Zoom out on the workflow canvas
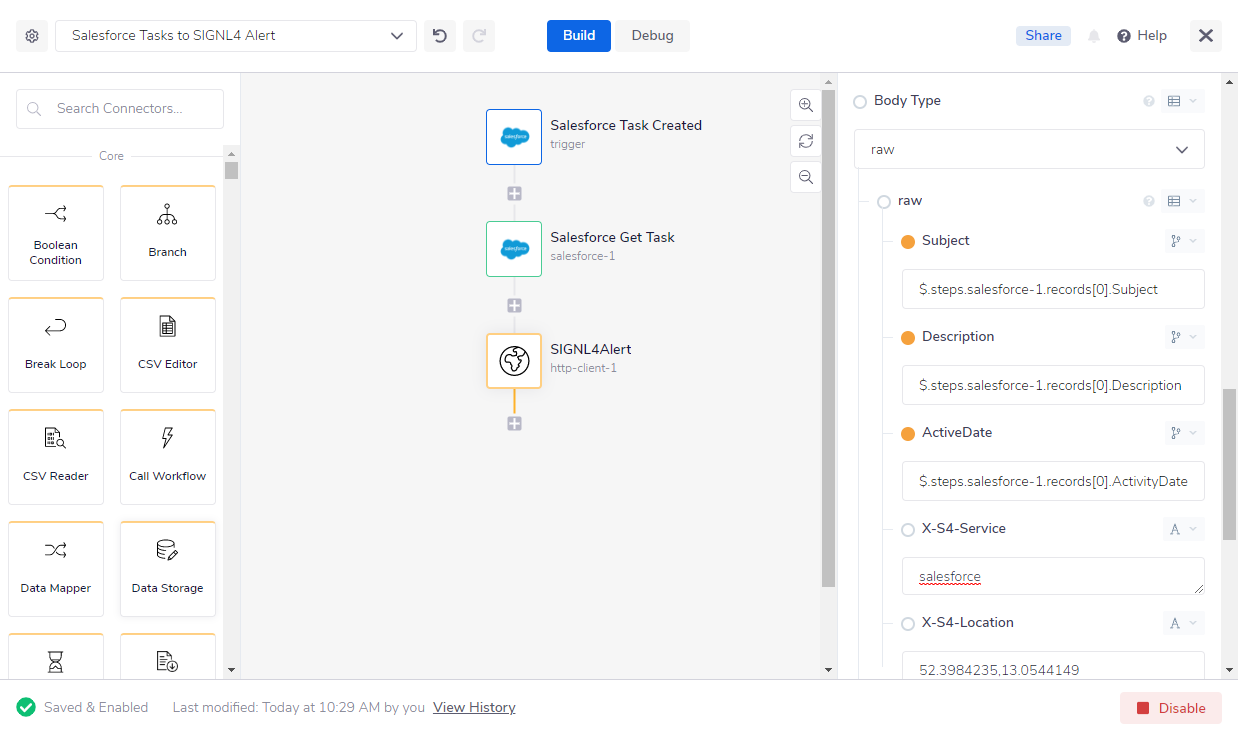The height and width of the screenshot is (736, 1238). click(x=806, y=177)
